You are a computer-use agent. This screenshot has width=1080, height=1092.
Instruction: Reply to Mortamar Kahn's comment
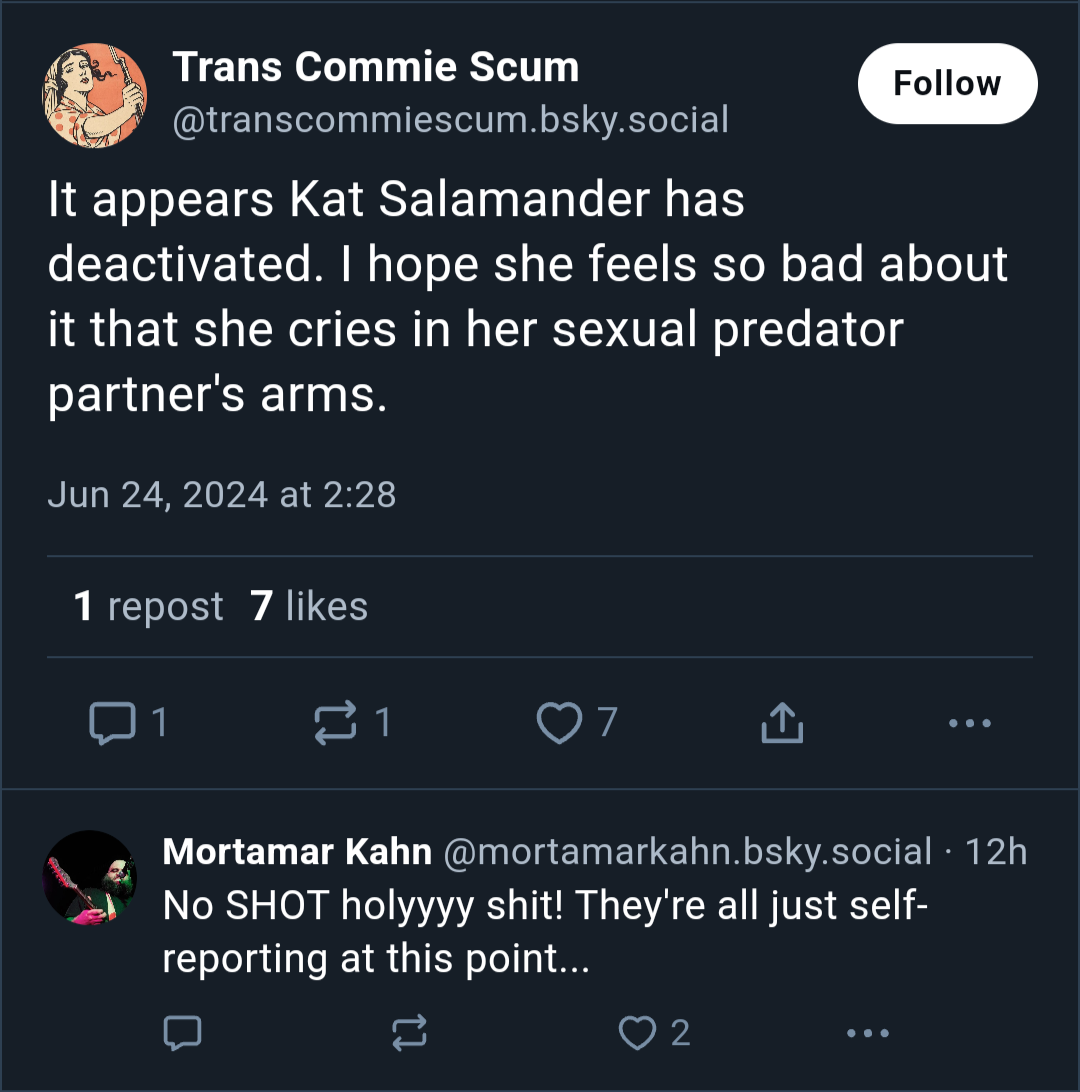point(182,1032)
